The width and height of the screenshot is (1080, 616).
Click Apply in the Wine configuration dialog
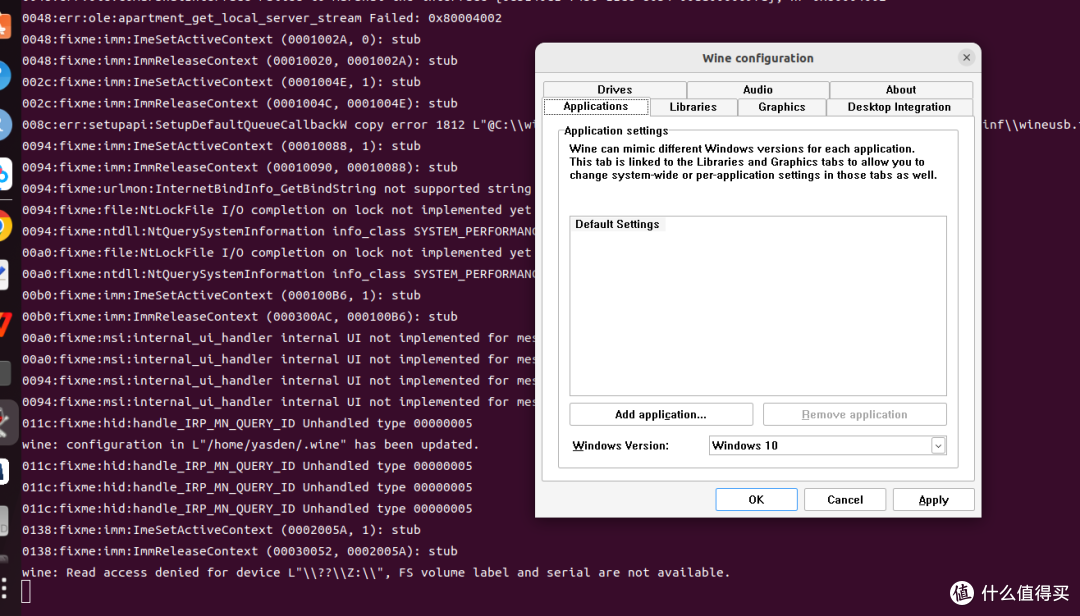pyautogui.click(x=932, y=499)
